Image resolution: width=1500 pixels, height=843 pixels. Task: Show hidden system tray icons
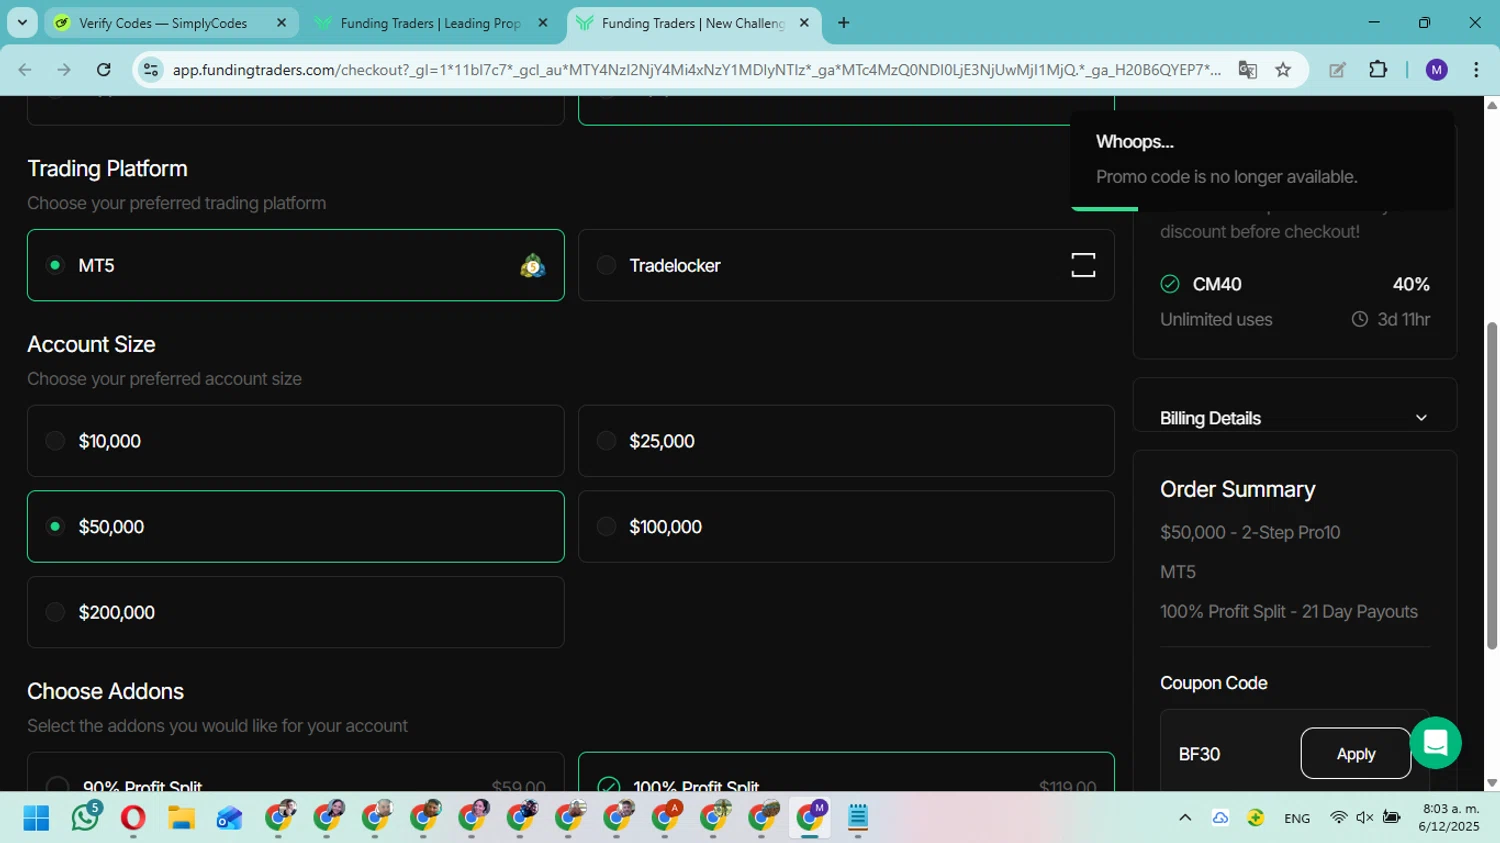pyautogui.click(x=1185, y=818)
